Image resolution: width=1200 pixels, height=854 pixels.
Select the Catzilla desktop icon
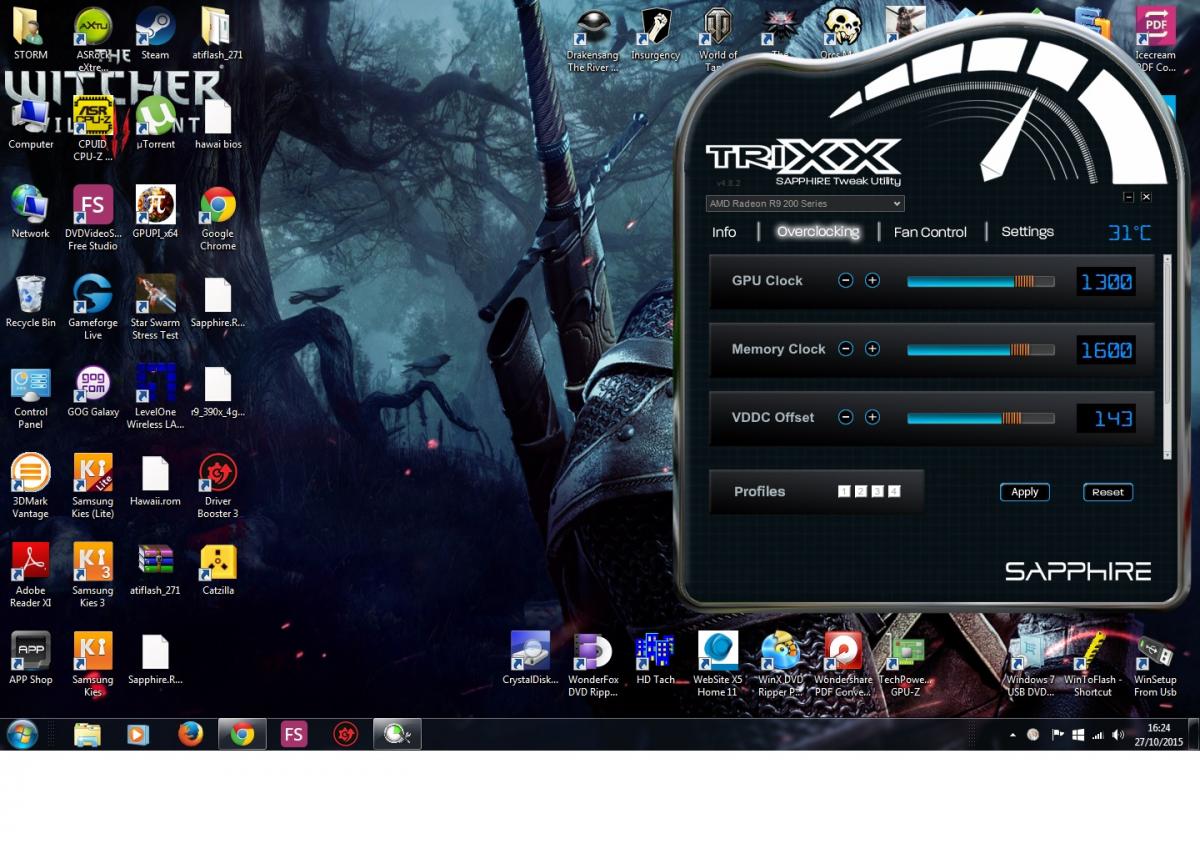[x=217, y=569]
